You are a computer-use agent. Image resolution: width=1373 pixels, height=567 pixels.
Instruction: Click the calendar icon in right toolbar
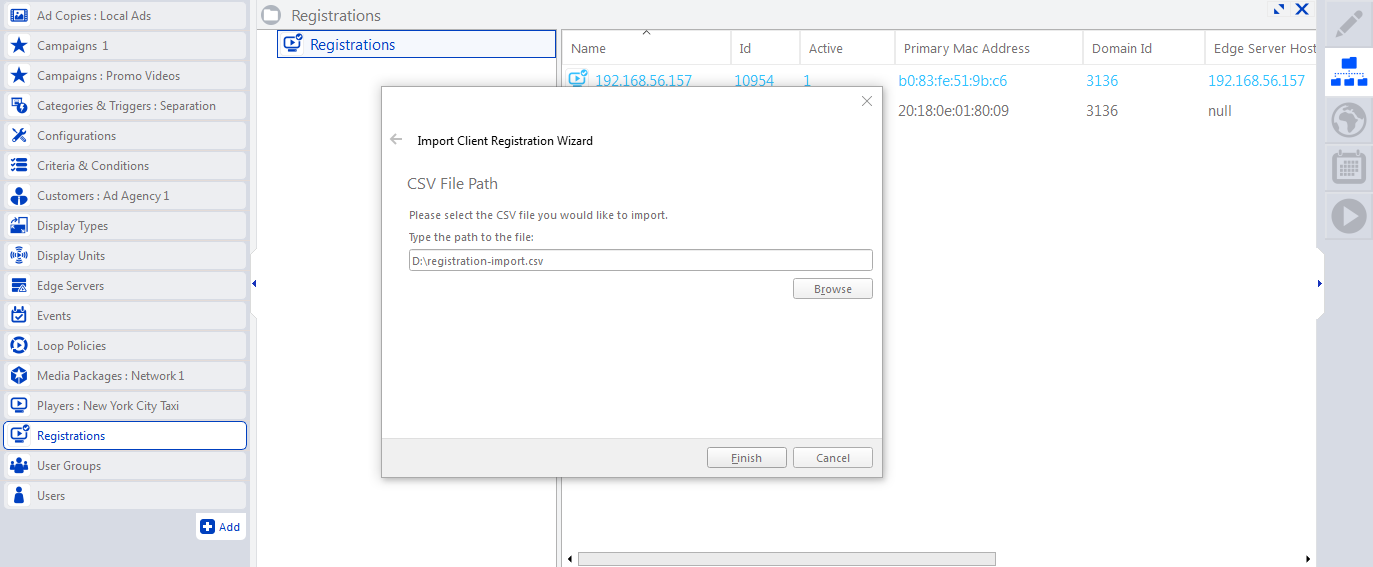tap(1348, 168)
